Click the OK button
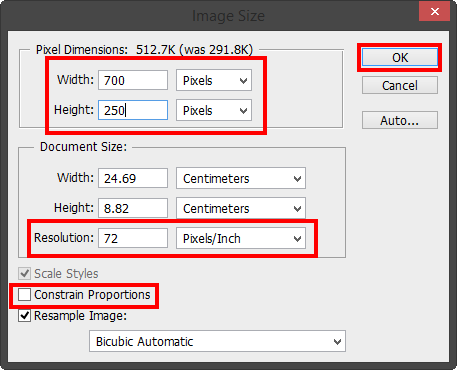The image size is (457, 370). (400, 57)
